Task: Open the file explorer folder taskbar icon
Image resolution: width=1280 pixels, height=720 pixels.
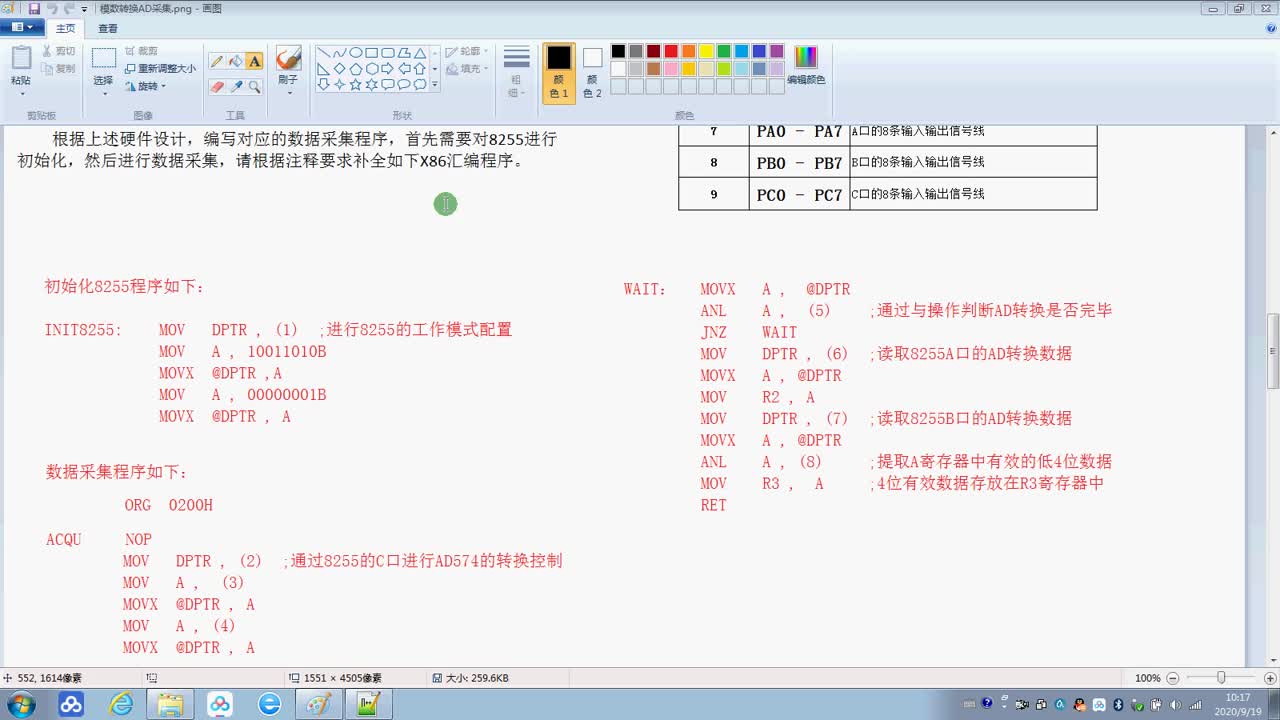Action: point(170,704)
